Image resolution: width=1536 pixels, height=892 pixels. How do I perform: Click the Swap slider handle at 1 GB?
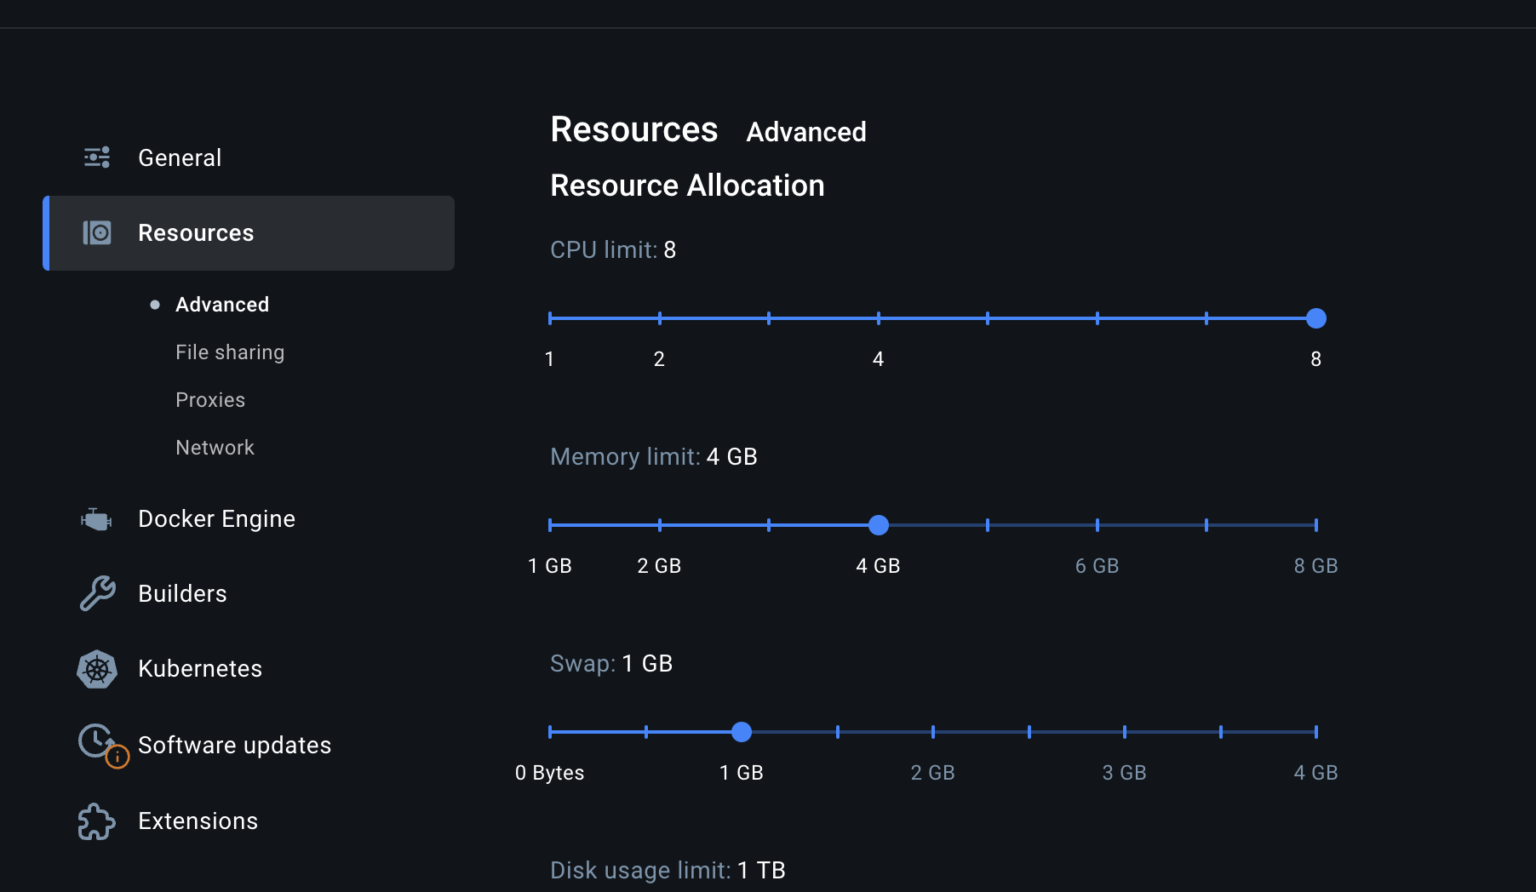point(741,732)
